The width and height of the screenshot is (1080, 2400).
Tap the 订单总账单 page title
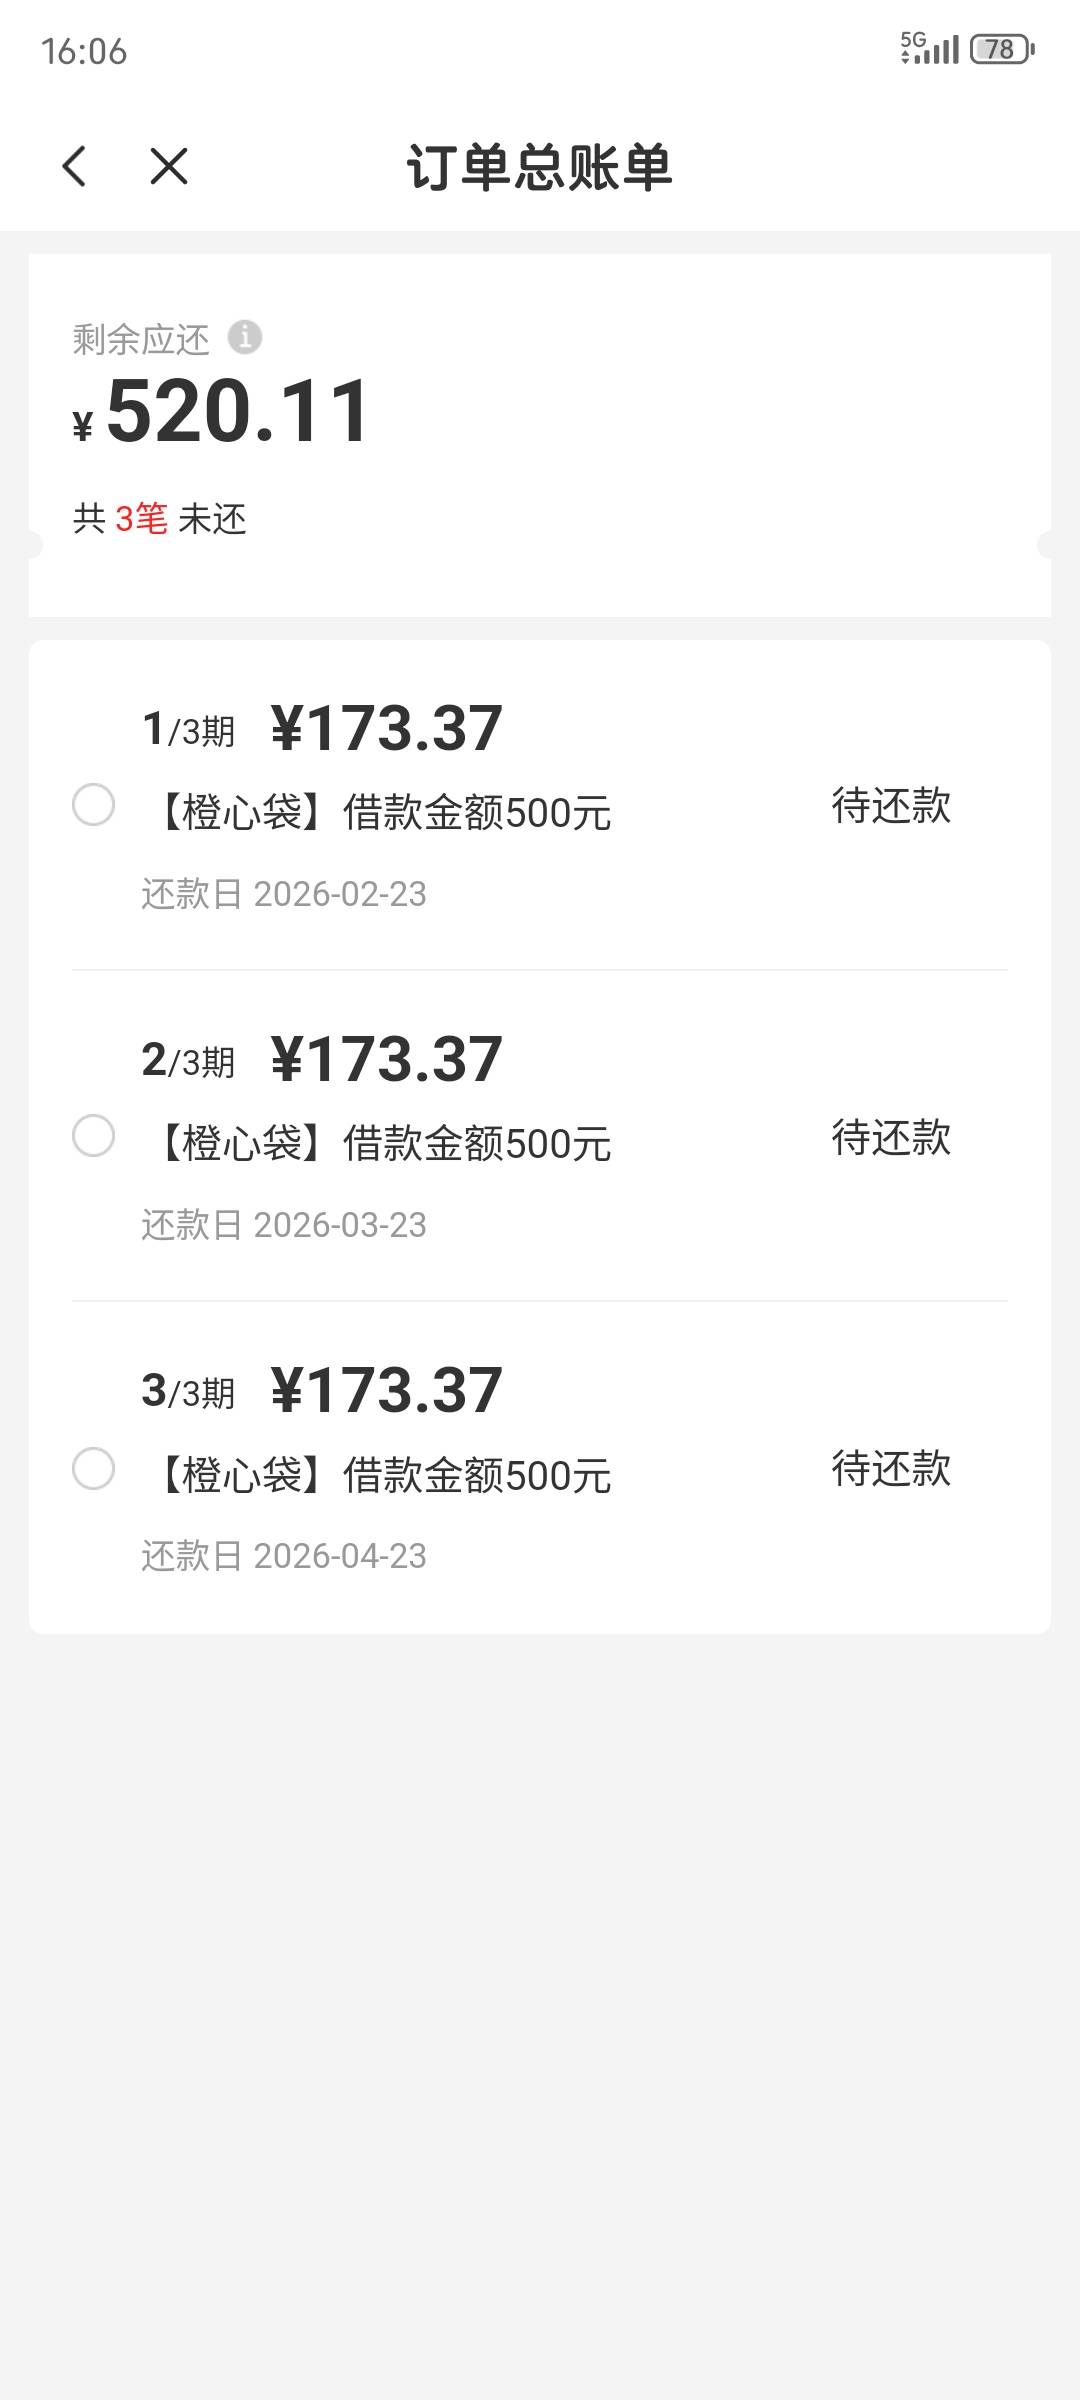click(539, 167)
